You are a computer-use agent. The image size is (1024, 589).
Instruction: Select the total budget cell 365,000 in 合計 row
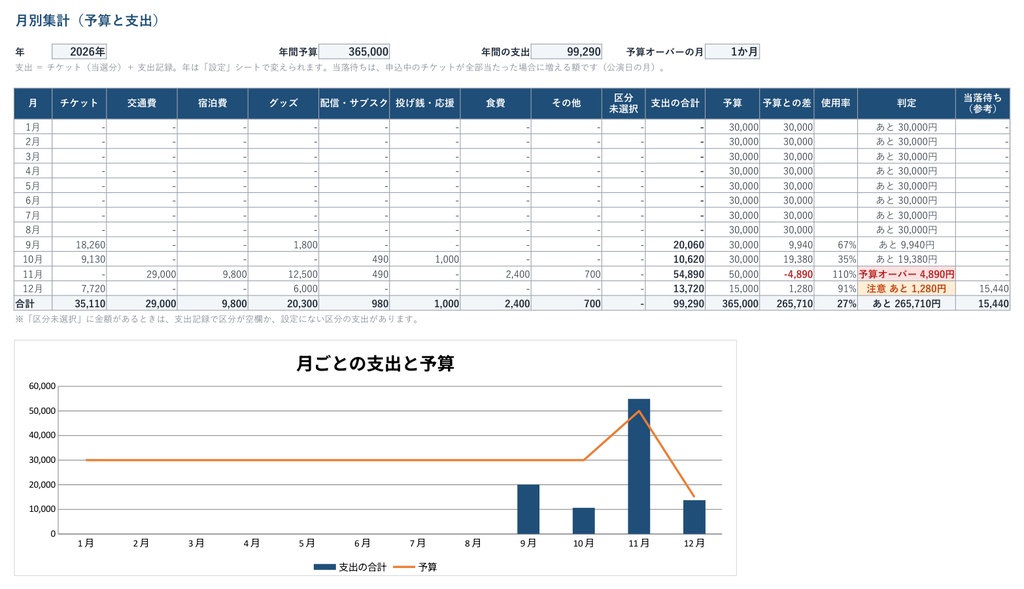pos(732,304)
